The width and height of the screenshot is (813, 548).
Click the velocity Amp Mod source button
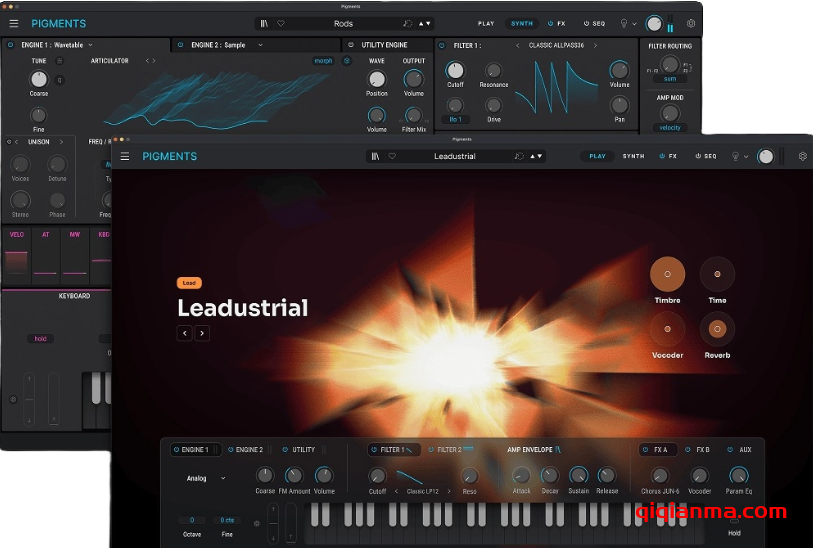click(x=670, y=128)
